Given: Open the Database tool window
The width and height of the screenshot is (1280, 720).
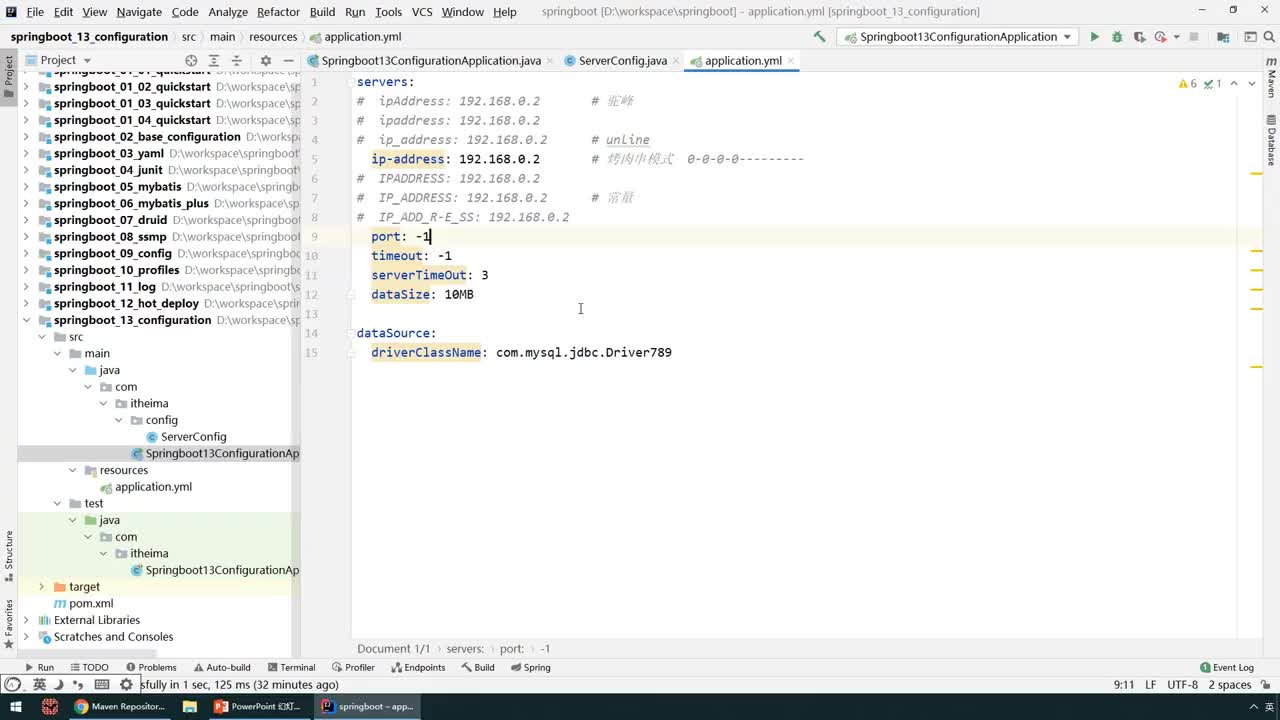Looking at the screenshot, I should tap(1272, 140).
